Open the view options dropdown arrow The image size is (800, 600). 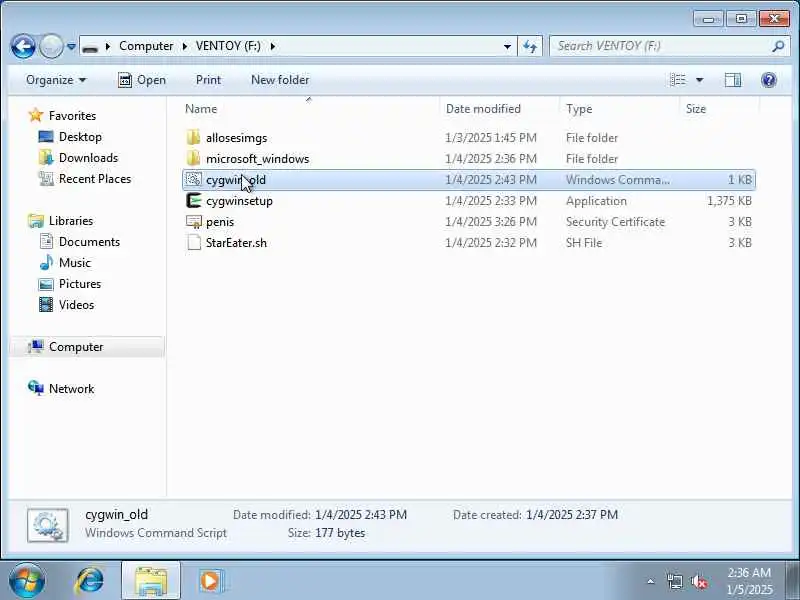(x=699, y=80)
